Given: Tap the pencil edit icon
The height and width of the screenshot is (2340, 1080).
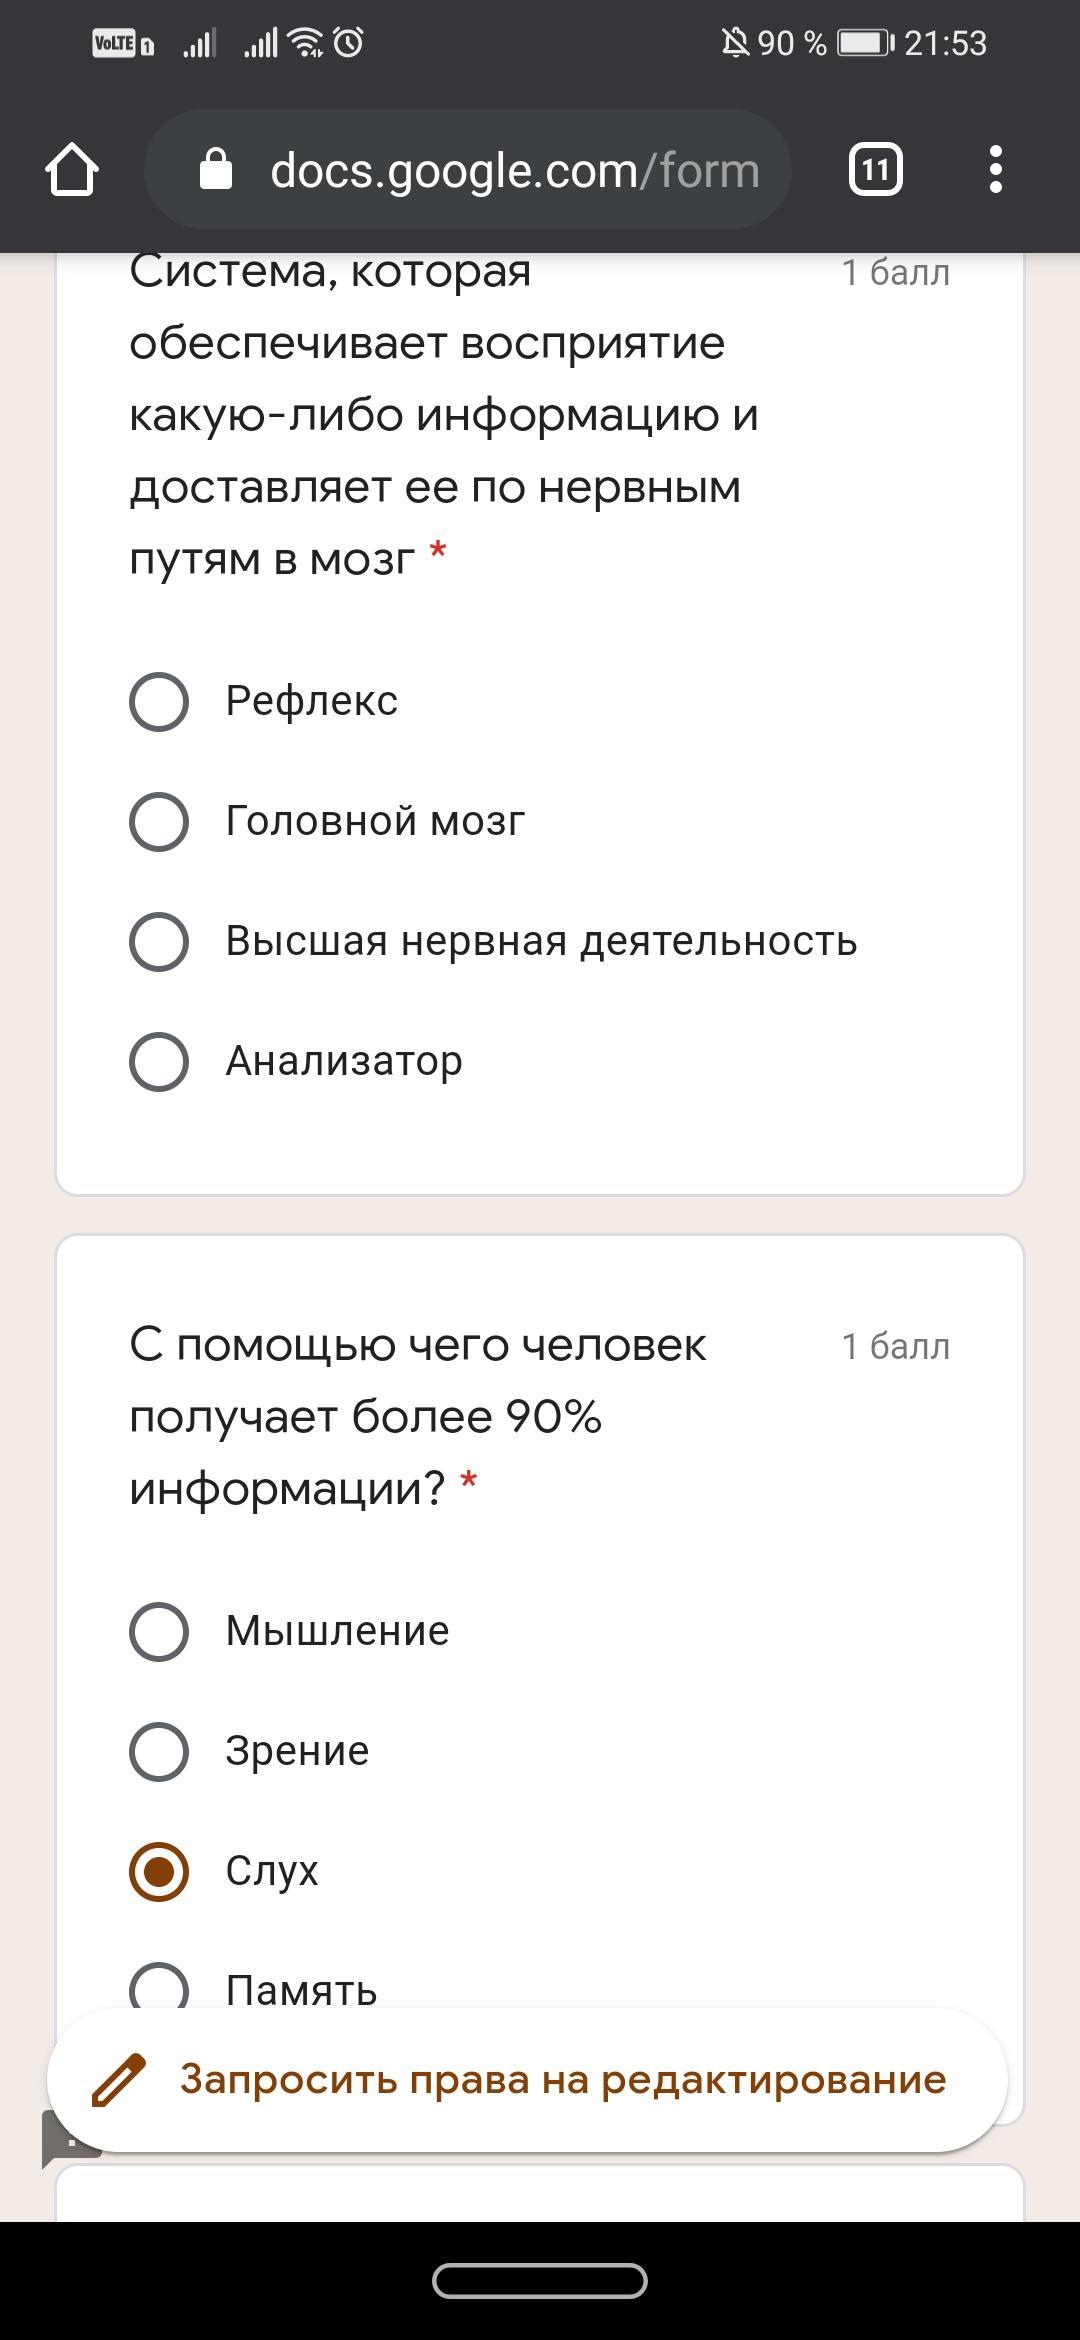Looking at the screenshot, I should [119, 2081].
